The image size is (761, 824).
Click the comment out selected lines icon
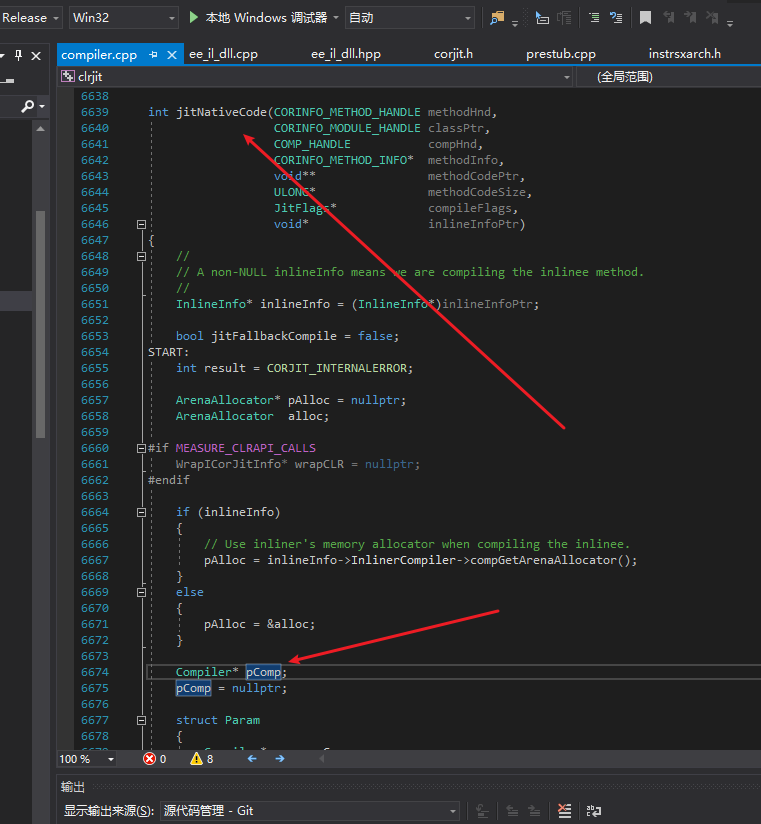coord(594,18)
